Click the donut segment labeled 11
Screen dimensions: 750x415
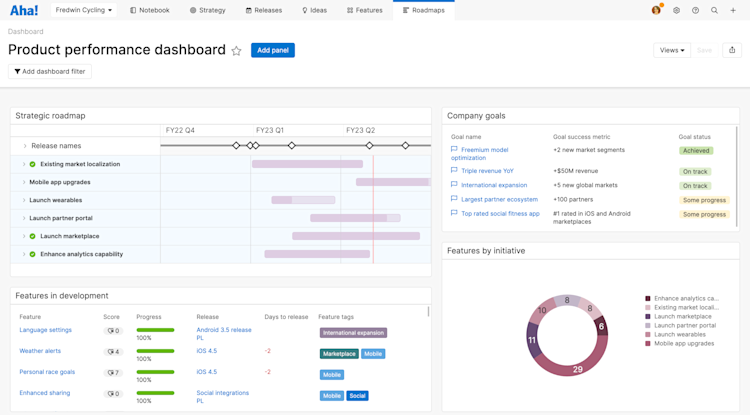pos(532,340)
